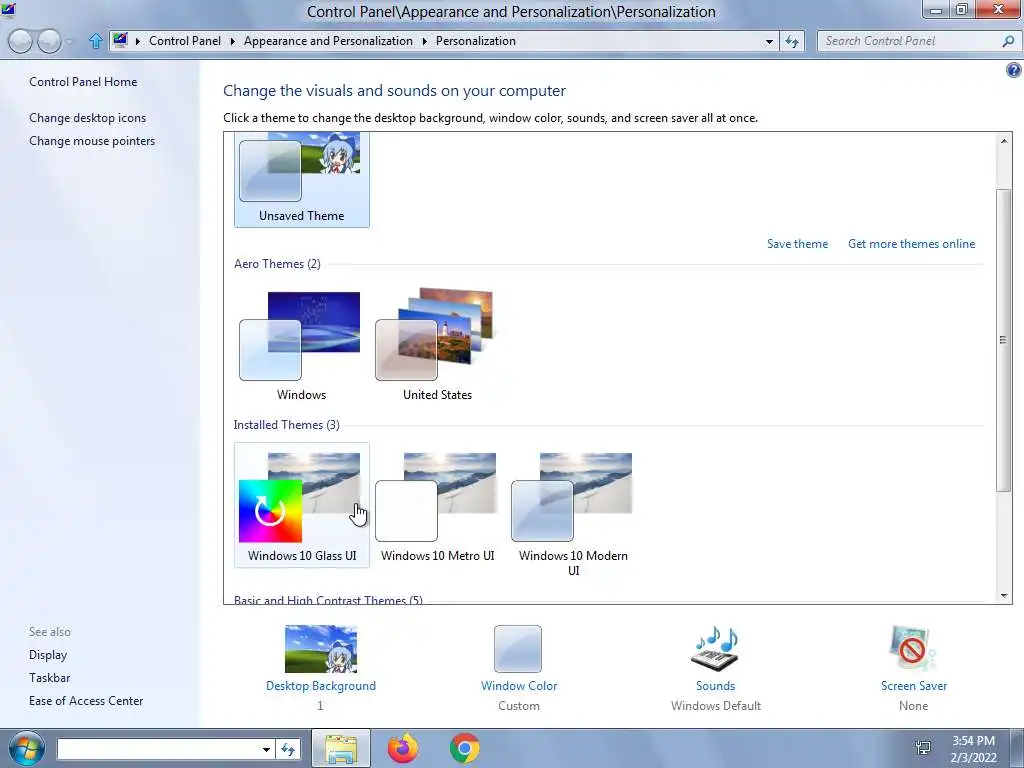Click the taskbar address refresh button
The height and width of the screenshot is (768, 1024).
pyautogui.click(x=288, y=749)
